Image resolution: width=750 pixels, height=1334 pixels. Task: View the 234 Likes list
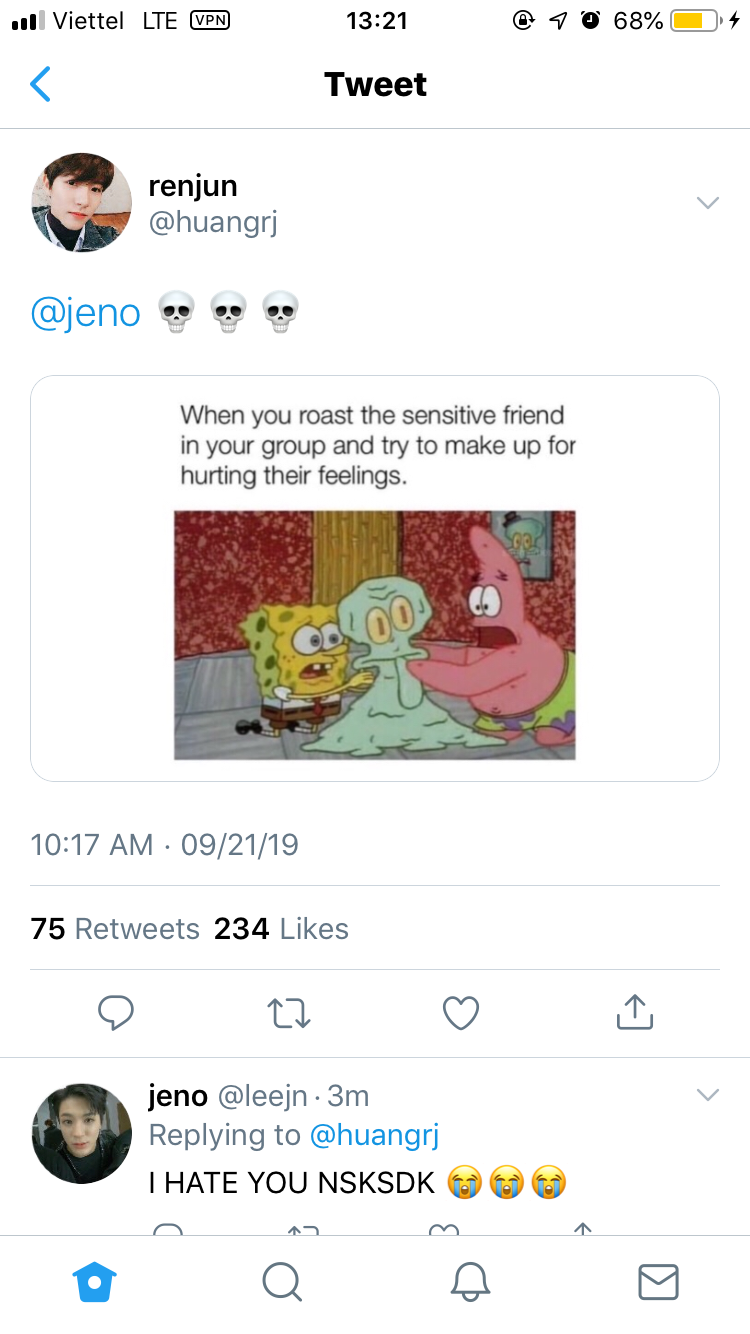281,929
